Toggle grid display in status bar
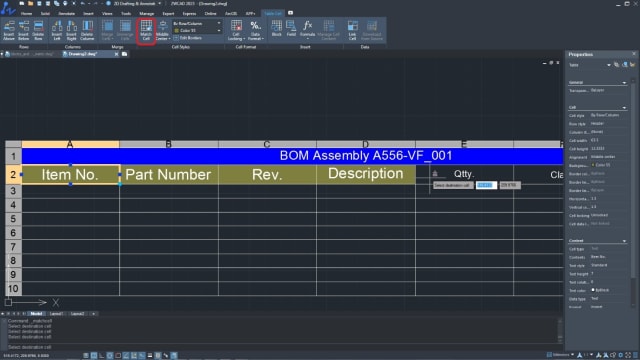This screenshot has width=640, height=360. [94, 356]
